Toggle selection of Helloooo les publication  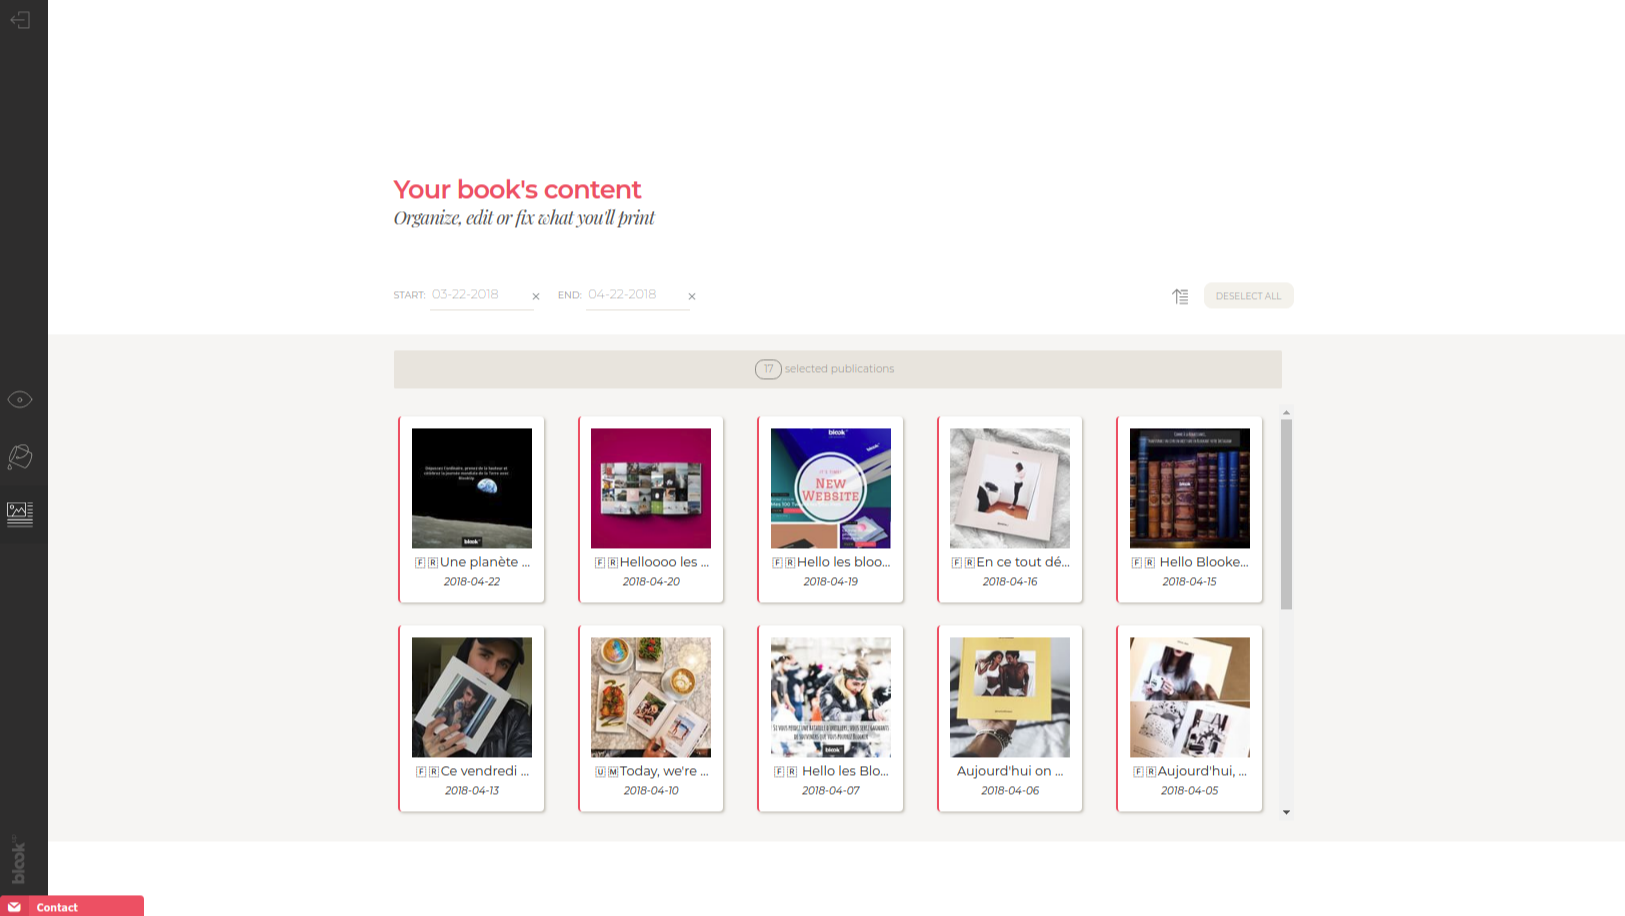tap(651, 509)
